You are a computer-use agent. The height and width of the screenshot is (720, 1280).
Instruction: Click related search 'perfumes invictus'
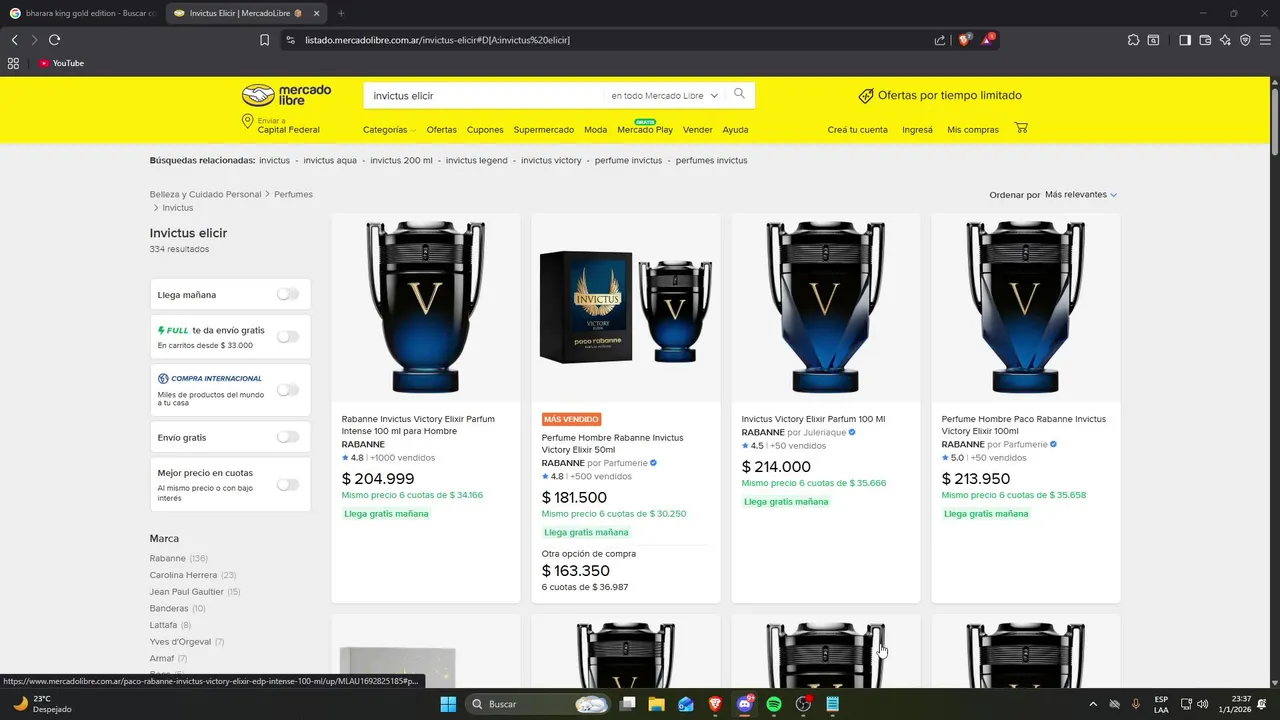pos(712,160)
